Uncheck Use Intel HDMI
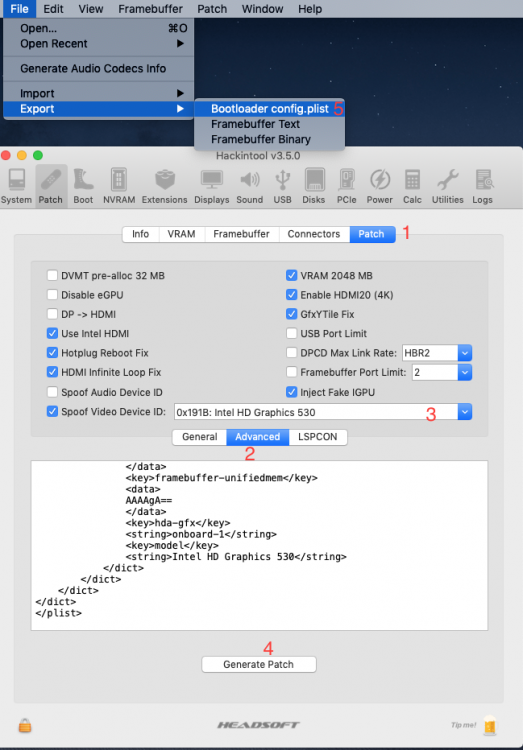Screen dimensions: 523x750 coord(52,333)
